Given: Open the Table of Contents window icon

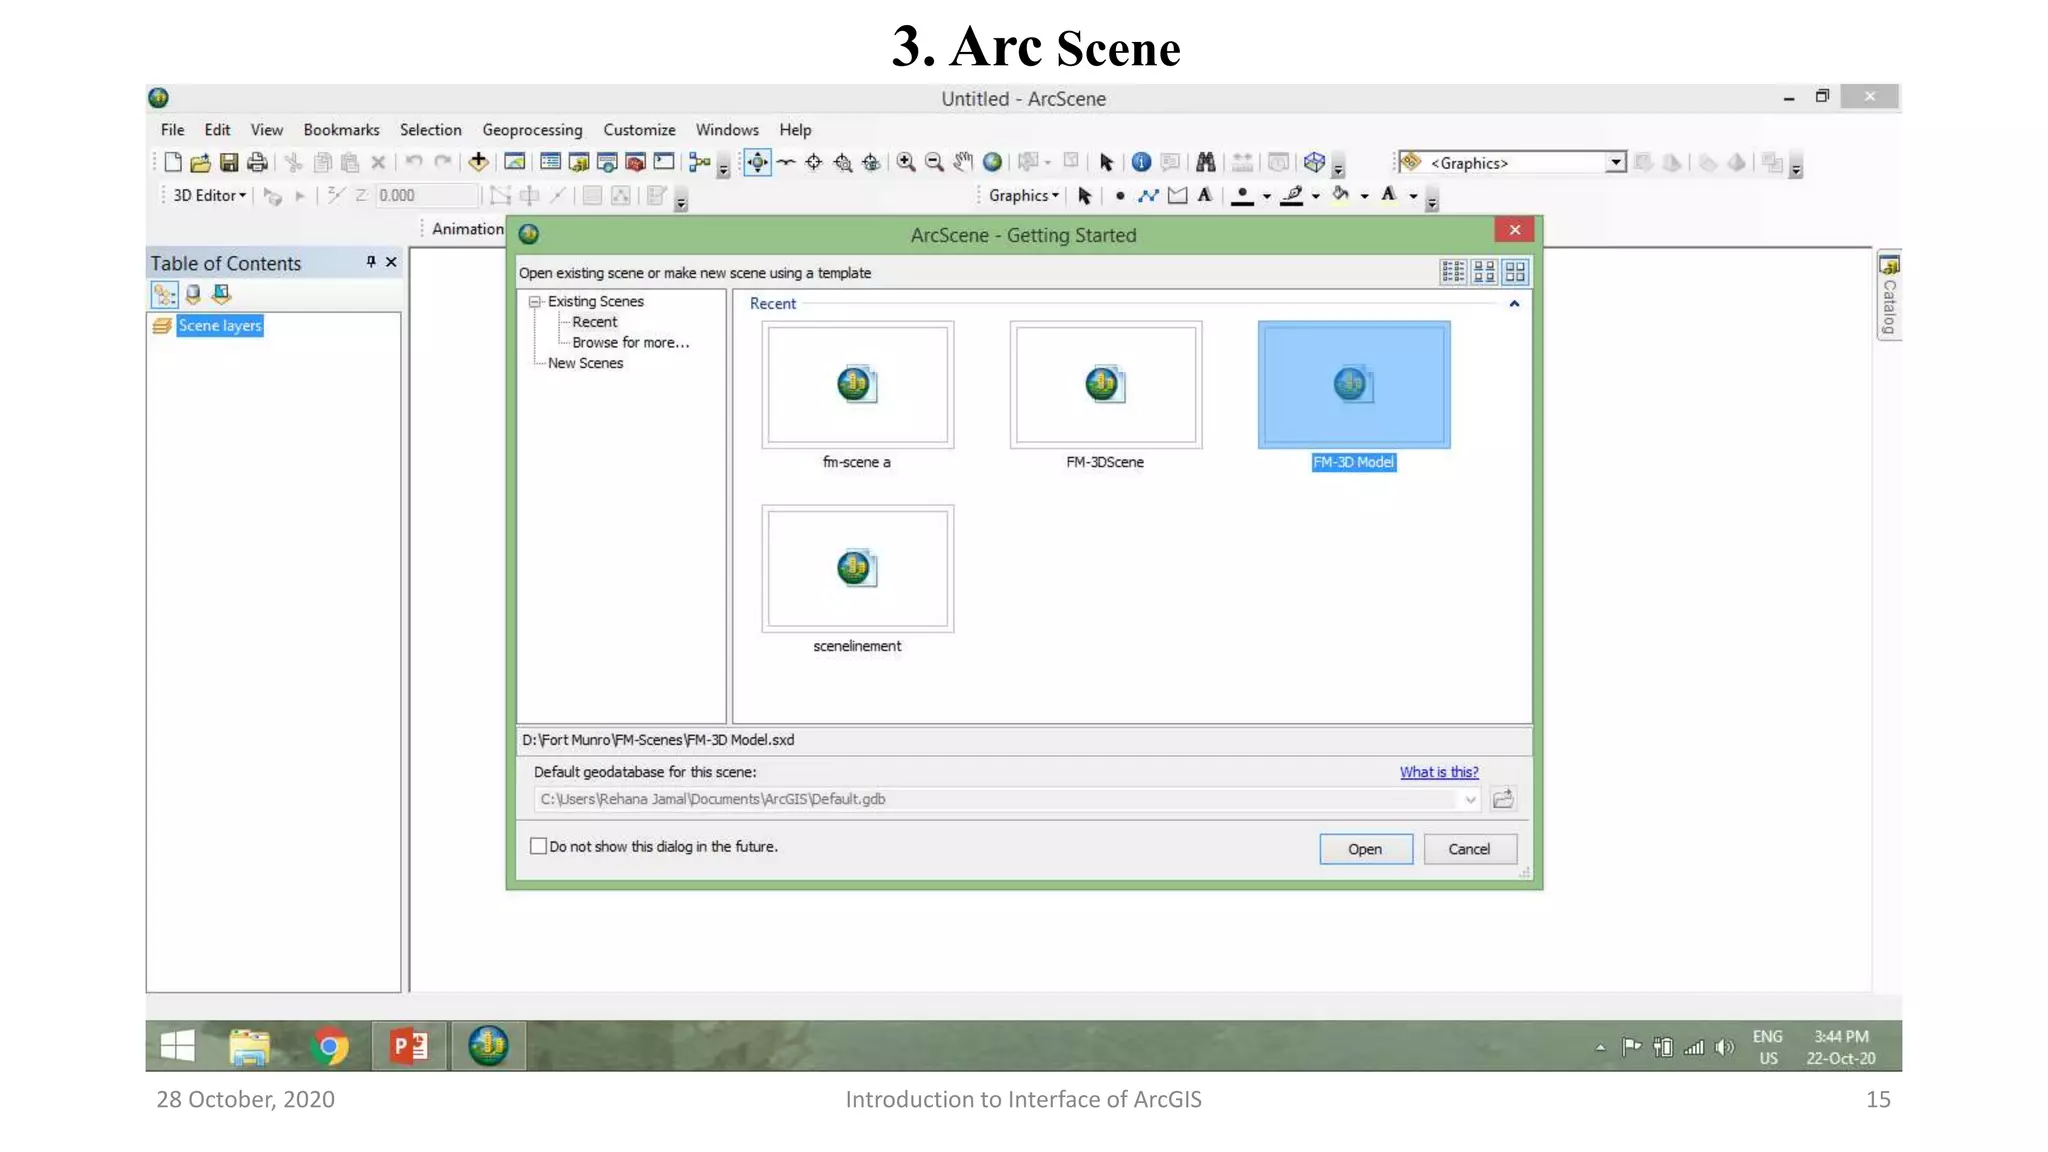Looking at the screenshot, I should click(x=550, y=162).
